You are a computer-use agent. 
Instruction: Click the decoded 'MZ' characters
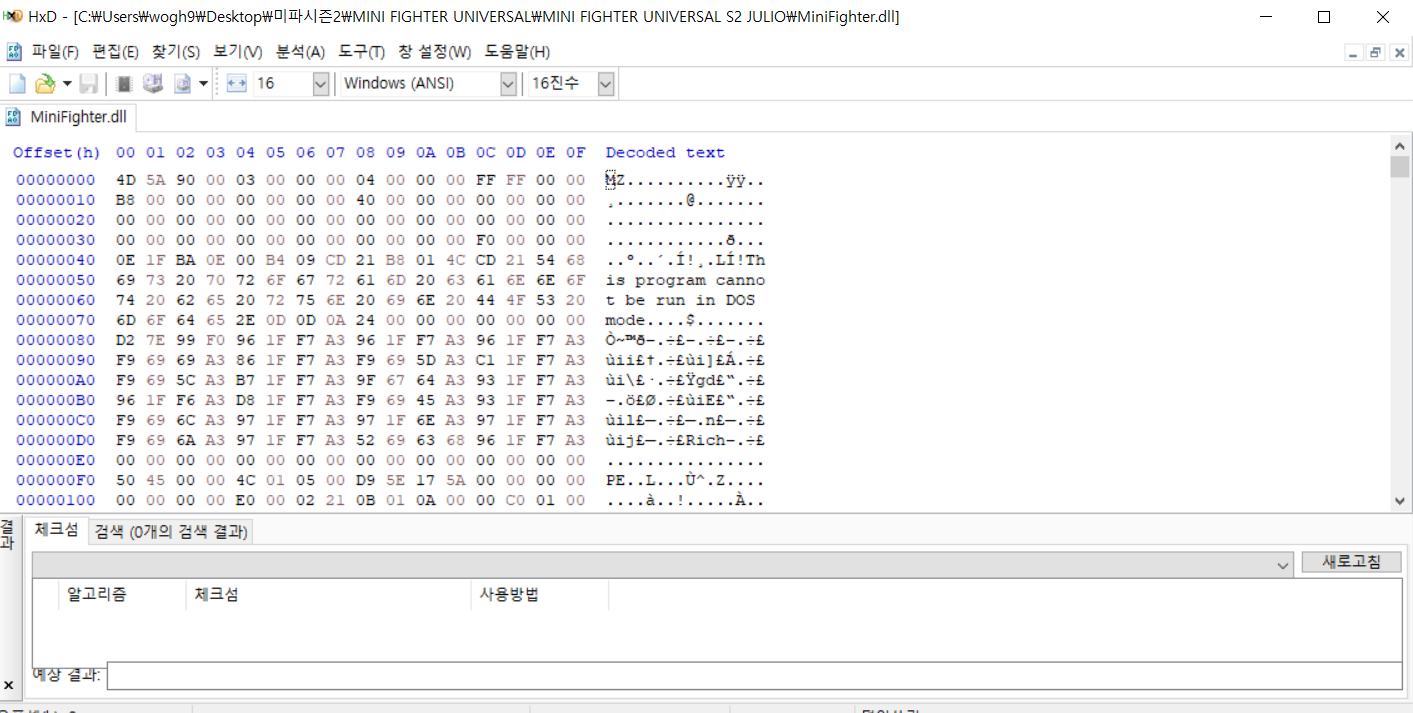[615, 180]
